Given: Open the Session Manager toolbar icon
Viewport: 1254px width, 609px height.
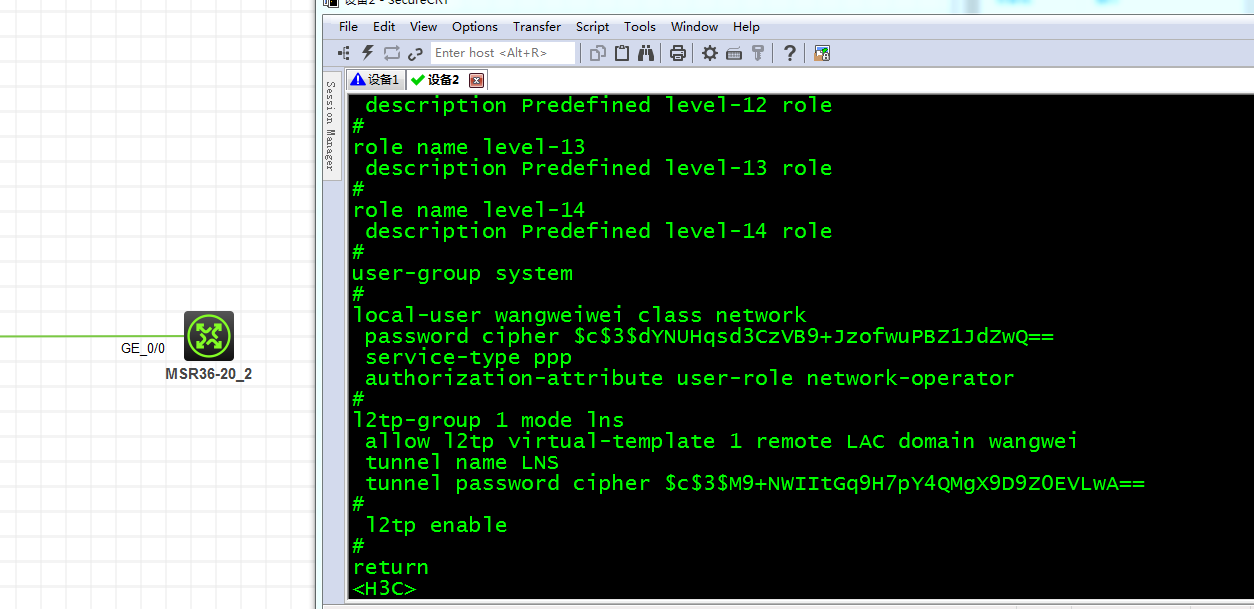Looking at the screenshot, I should [x=344, y=53].
